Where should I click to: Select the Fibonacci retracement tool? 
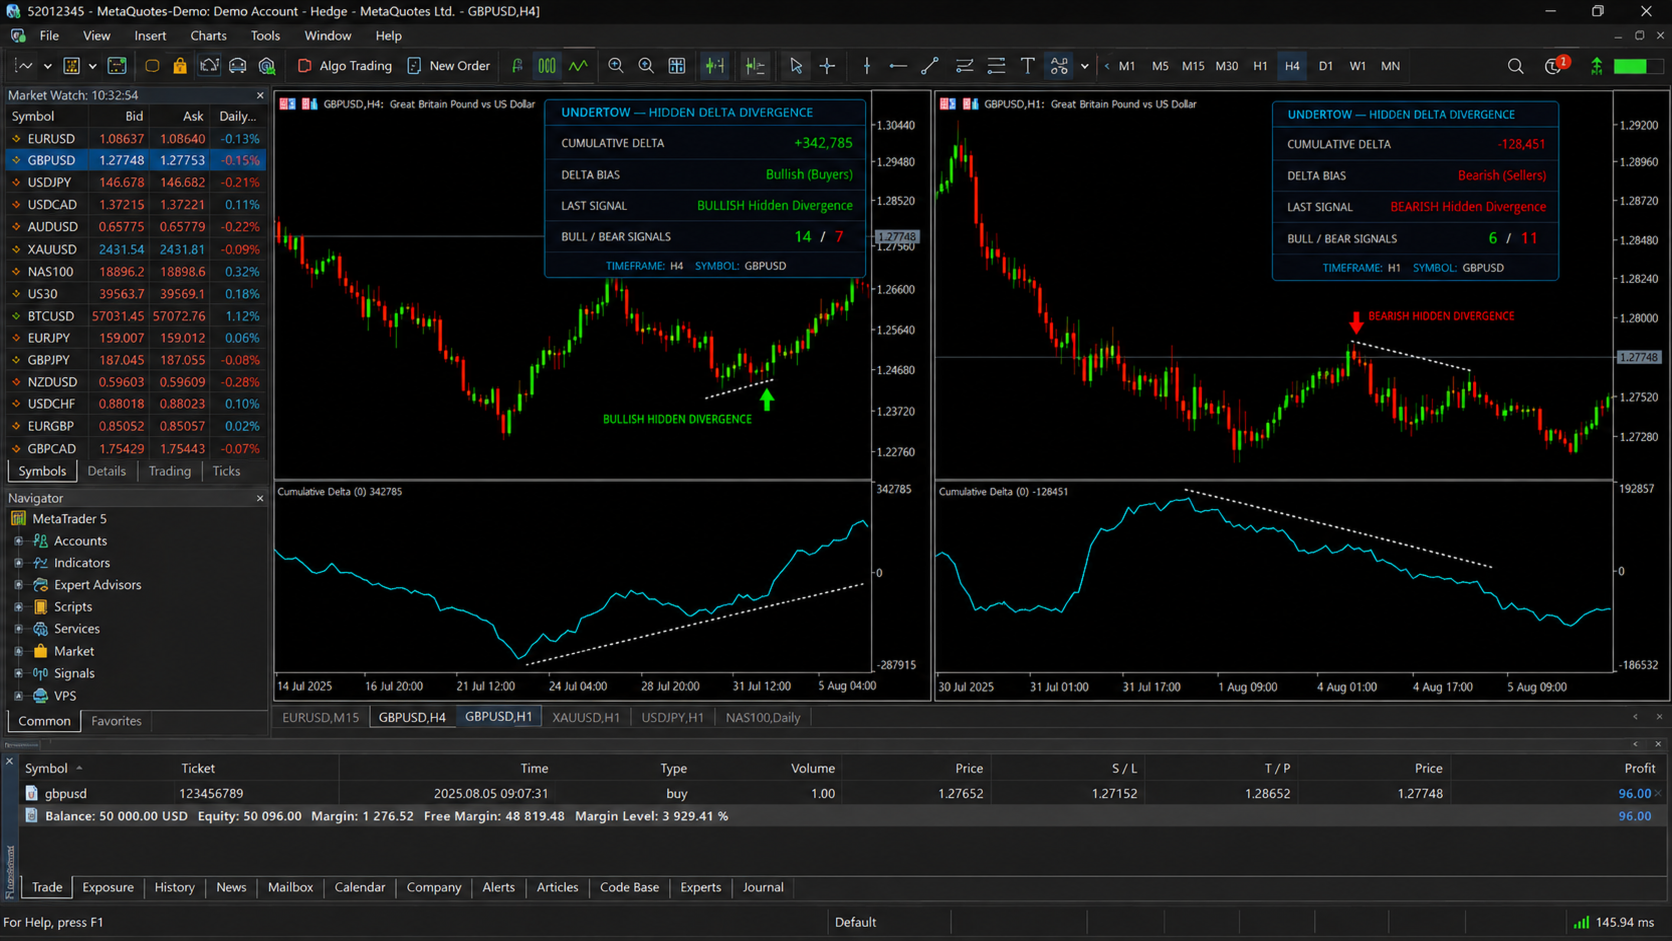[x=996, y=66]
